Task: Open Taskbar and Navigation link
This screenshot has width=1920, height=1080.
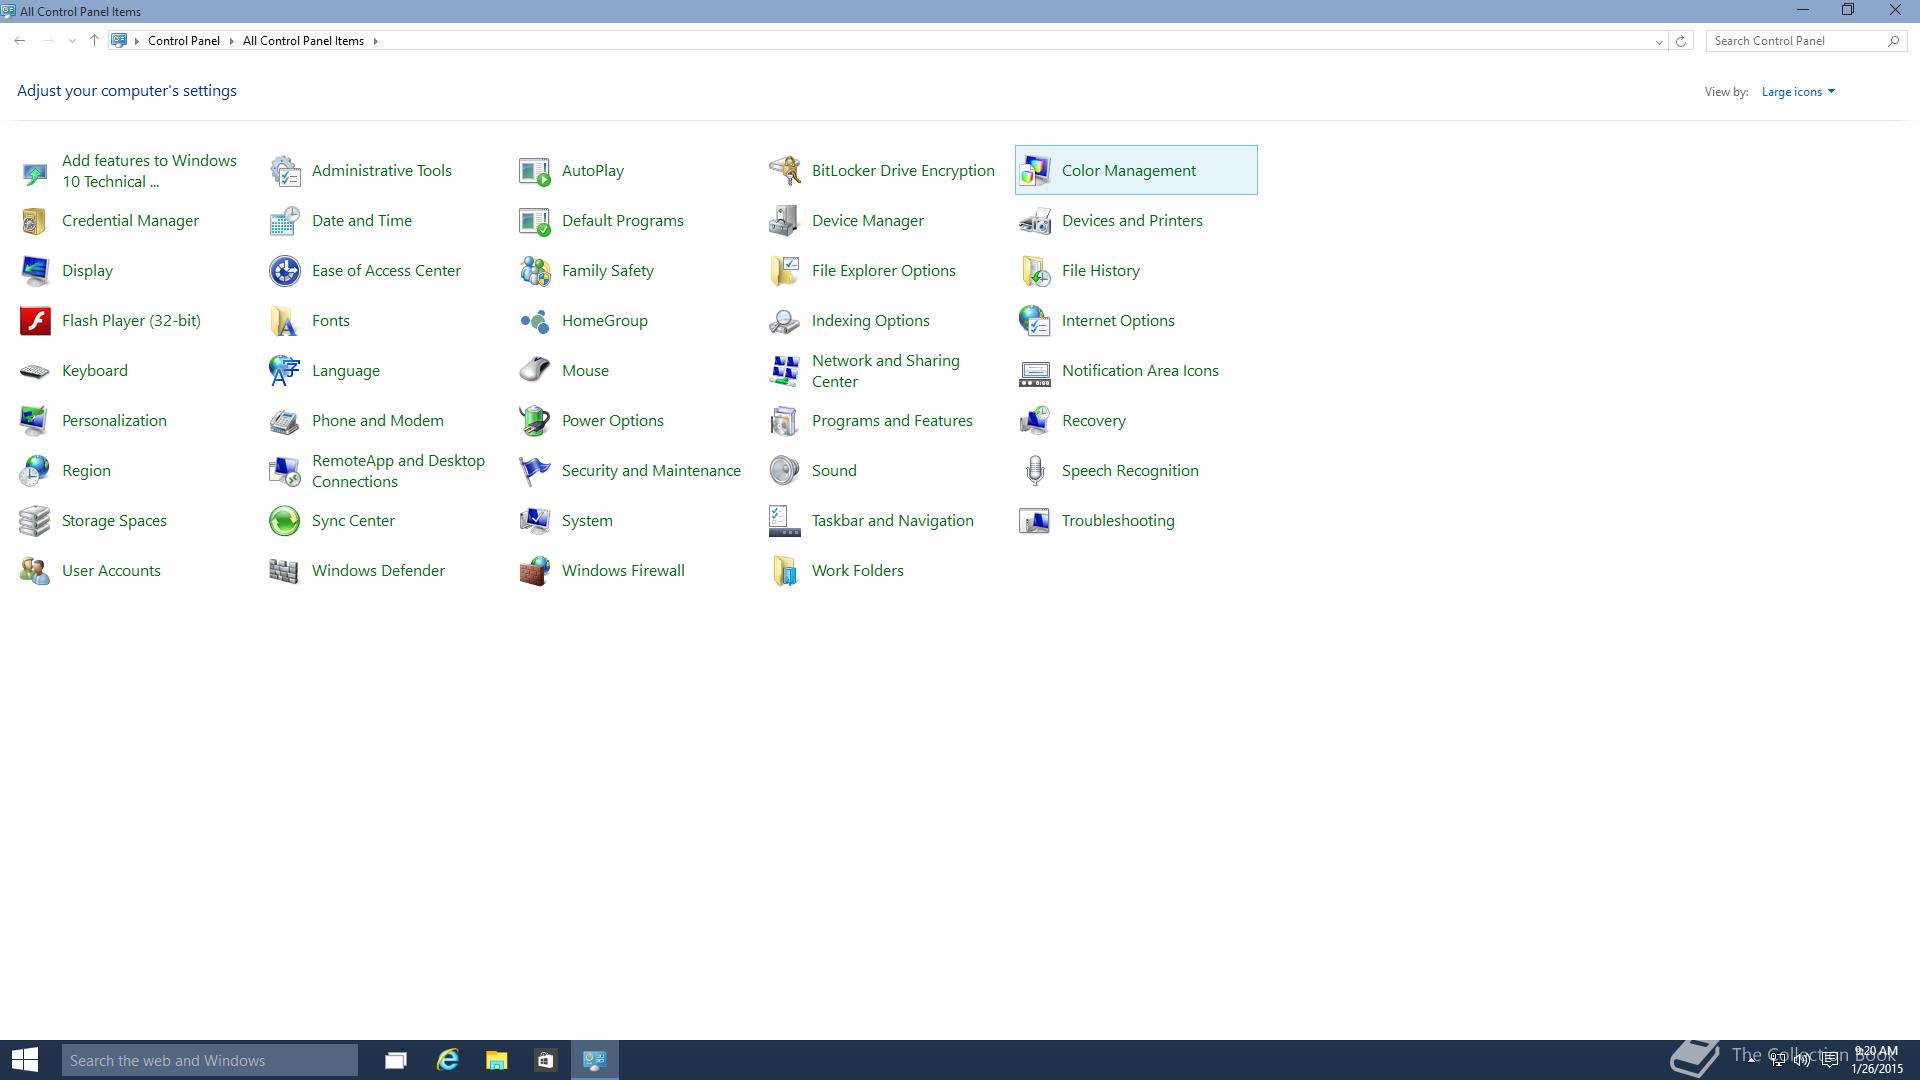Action: pyautogui.click(x=892, y=521)
